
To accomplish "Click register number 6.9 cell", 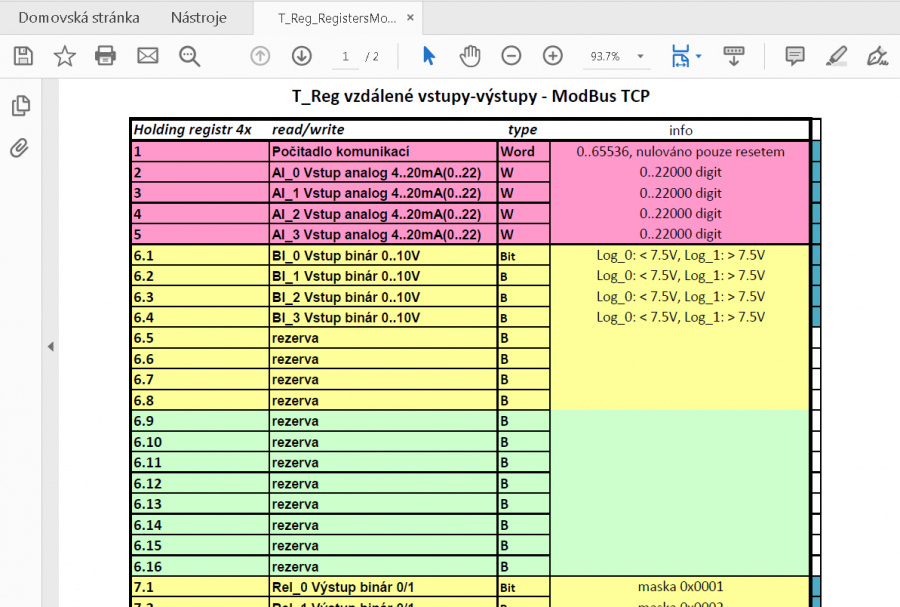I will click(x=200, y=421).
